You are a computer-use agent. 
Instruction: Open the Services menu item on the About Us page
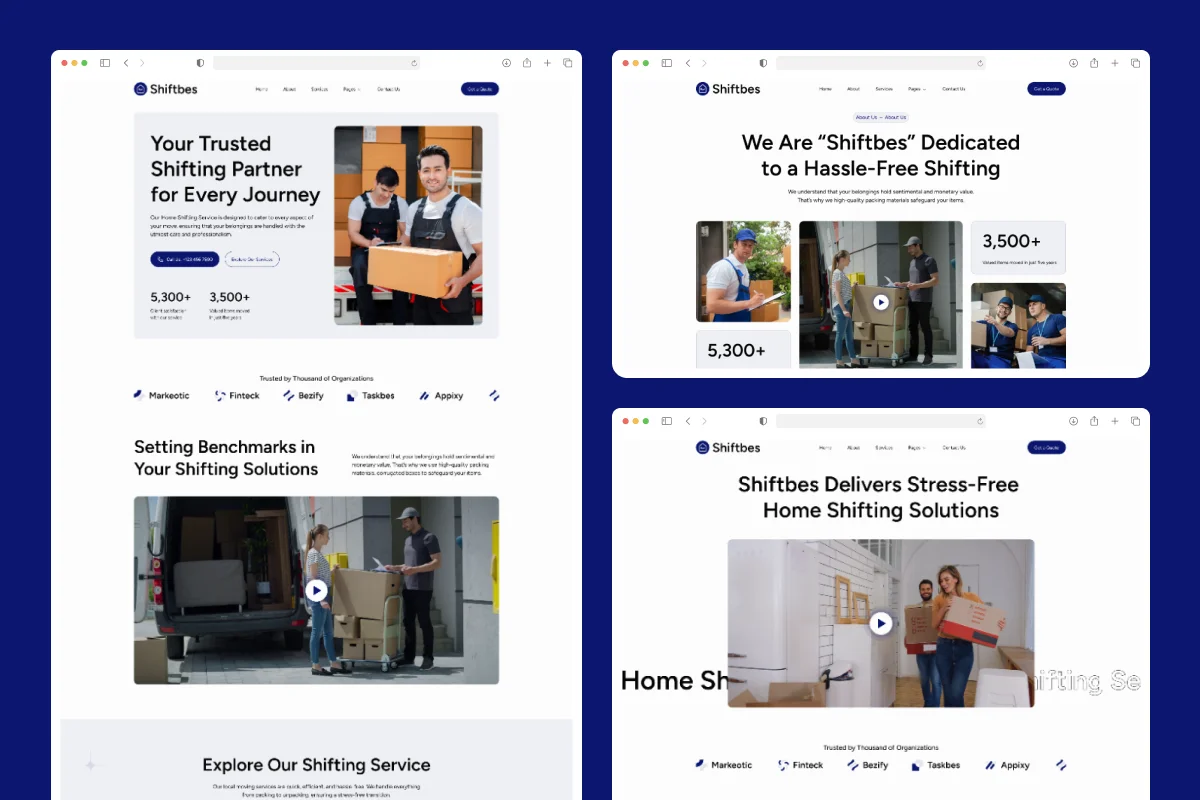point(884,89)
